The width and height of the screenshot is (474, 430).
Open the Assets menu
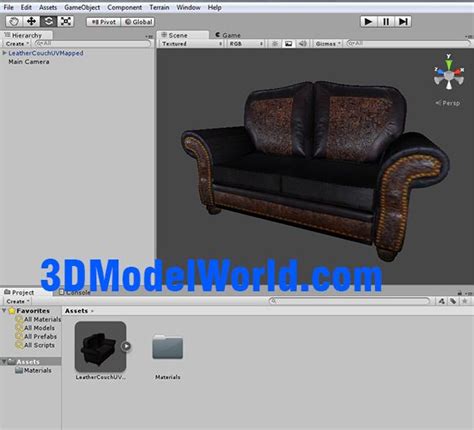point(48,7)
